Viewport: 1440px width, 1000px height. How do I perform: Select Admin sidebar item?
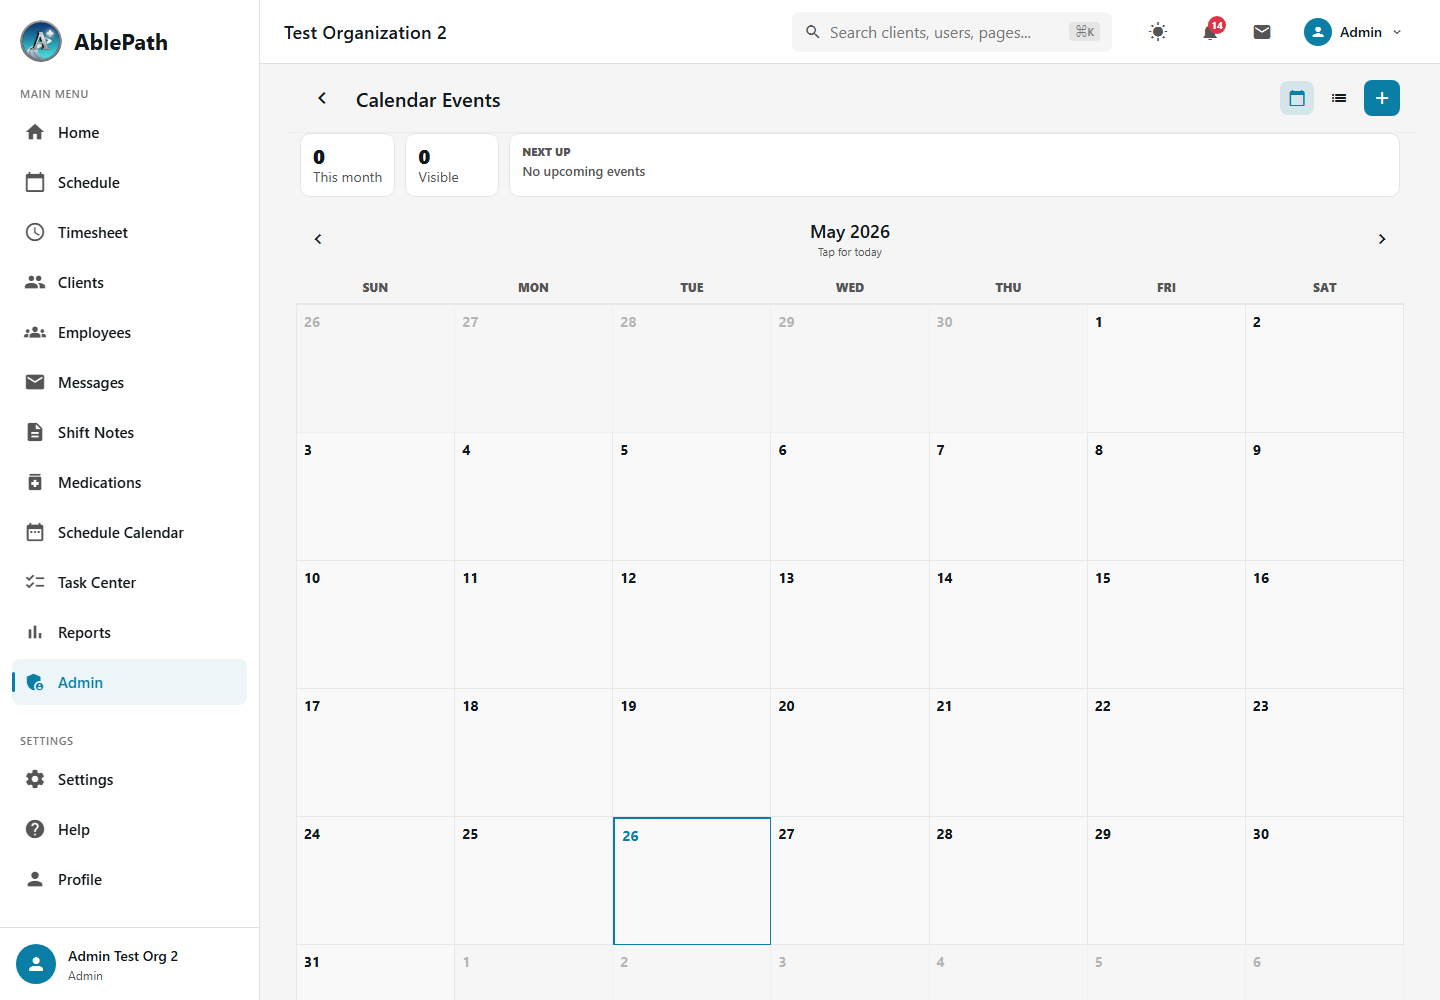pos(129,682)
